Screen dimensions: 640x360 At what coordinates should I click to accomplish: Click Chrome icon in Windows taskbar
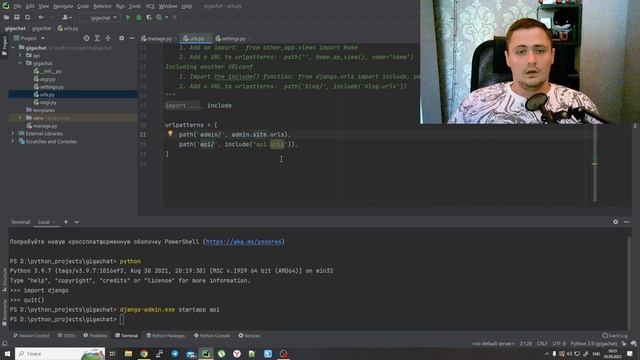pyautogui.click(x=144, y=353)
